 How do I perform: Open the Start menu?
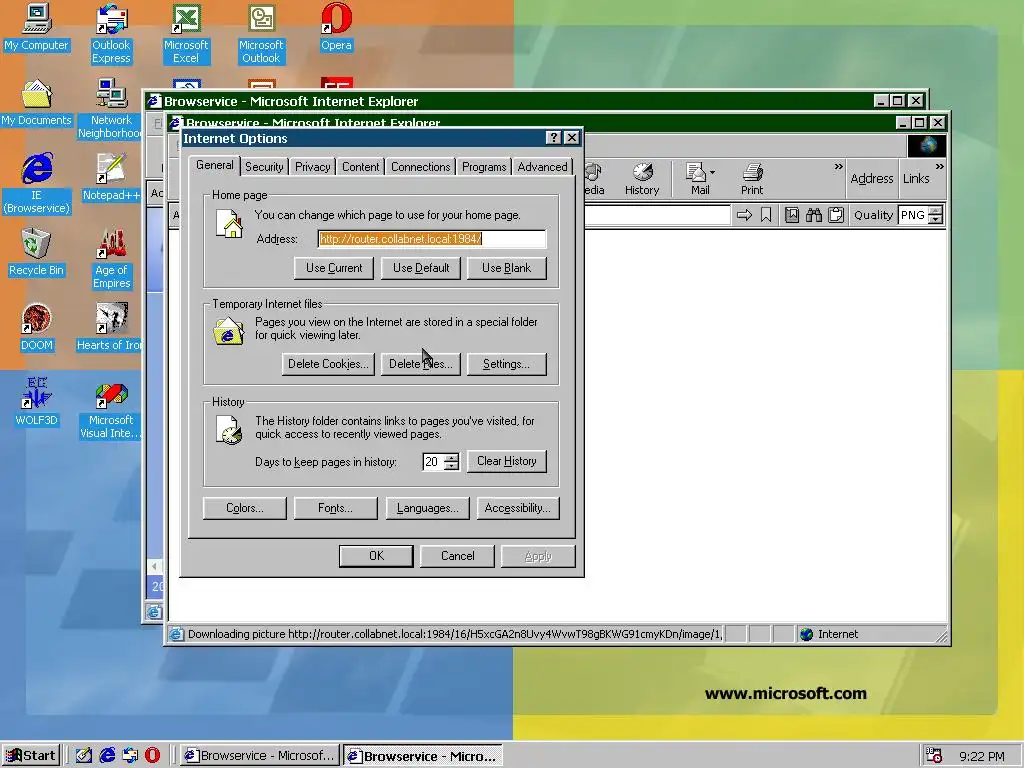point(31,755)
